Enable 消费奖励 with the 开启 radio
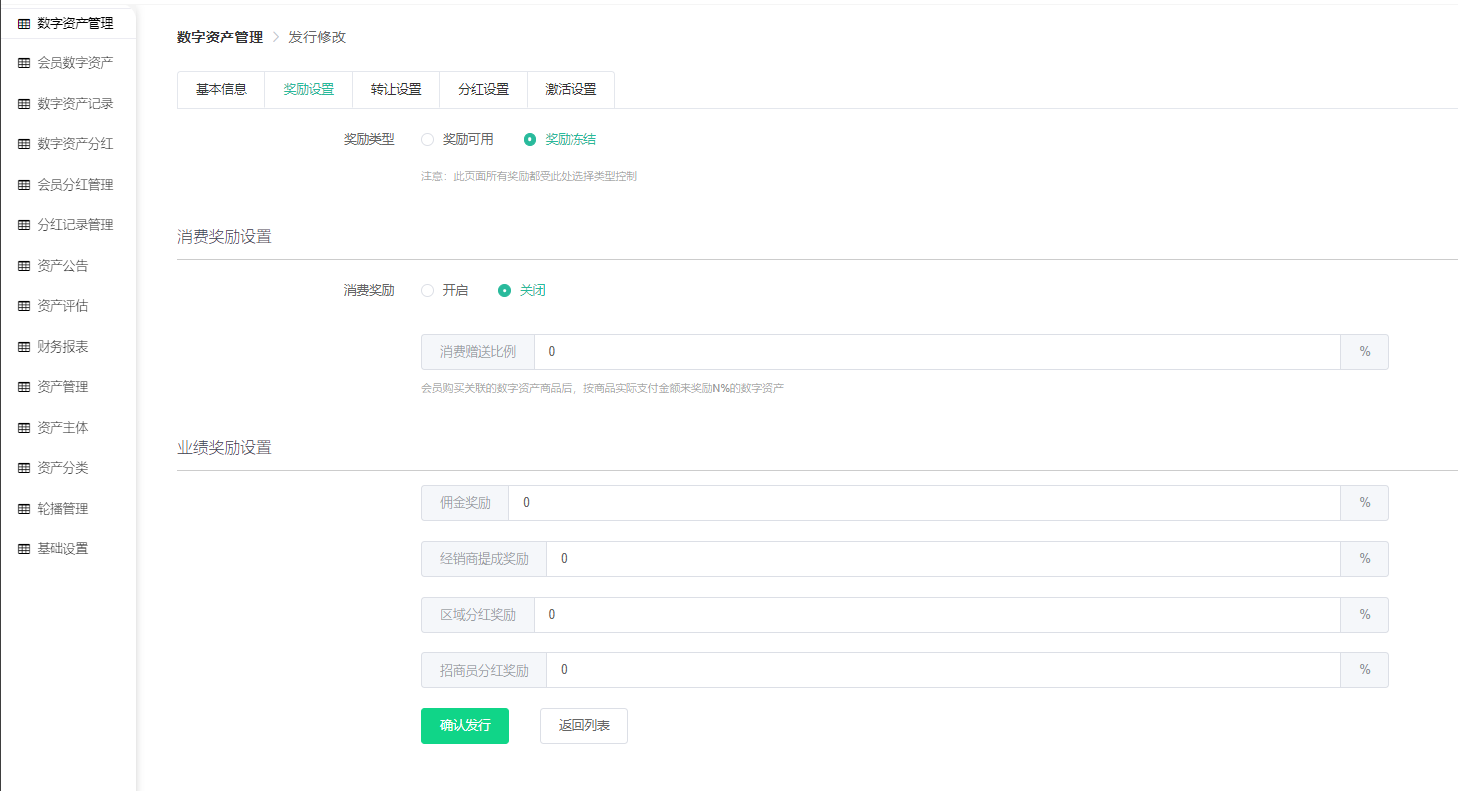 coord(428,291)
